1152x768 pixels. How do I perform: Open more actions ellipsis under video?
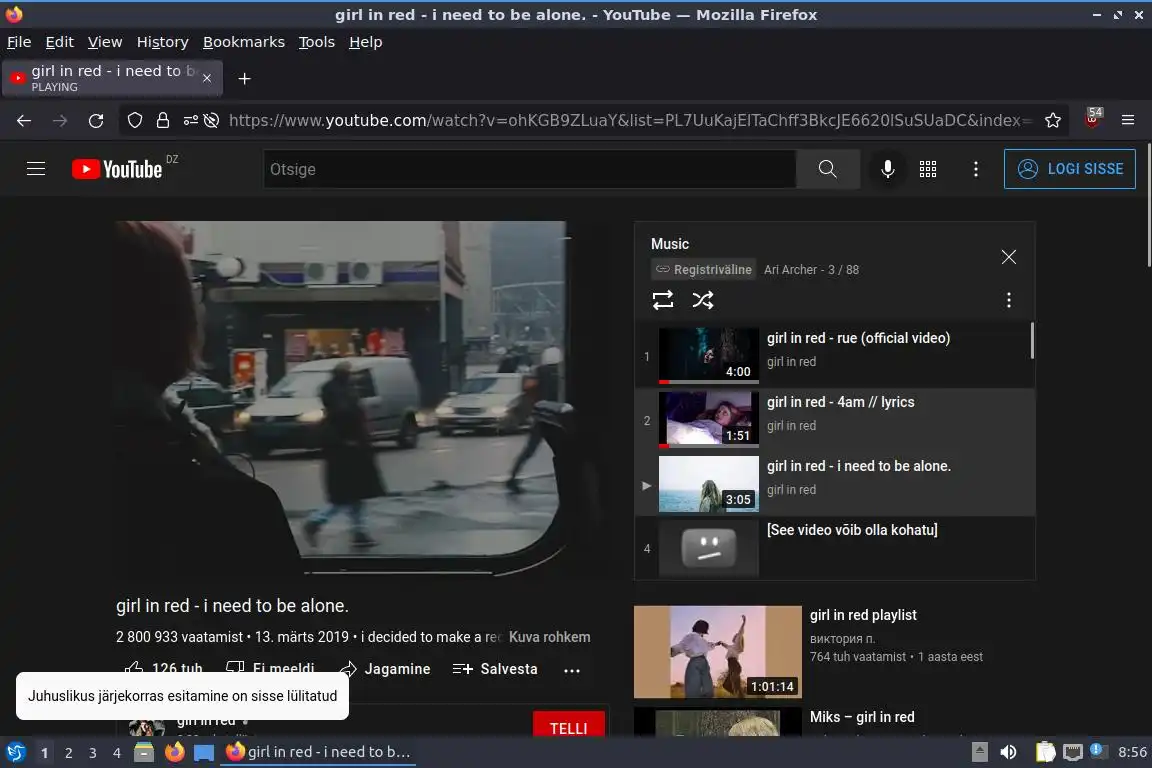pos(572,670)
